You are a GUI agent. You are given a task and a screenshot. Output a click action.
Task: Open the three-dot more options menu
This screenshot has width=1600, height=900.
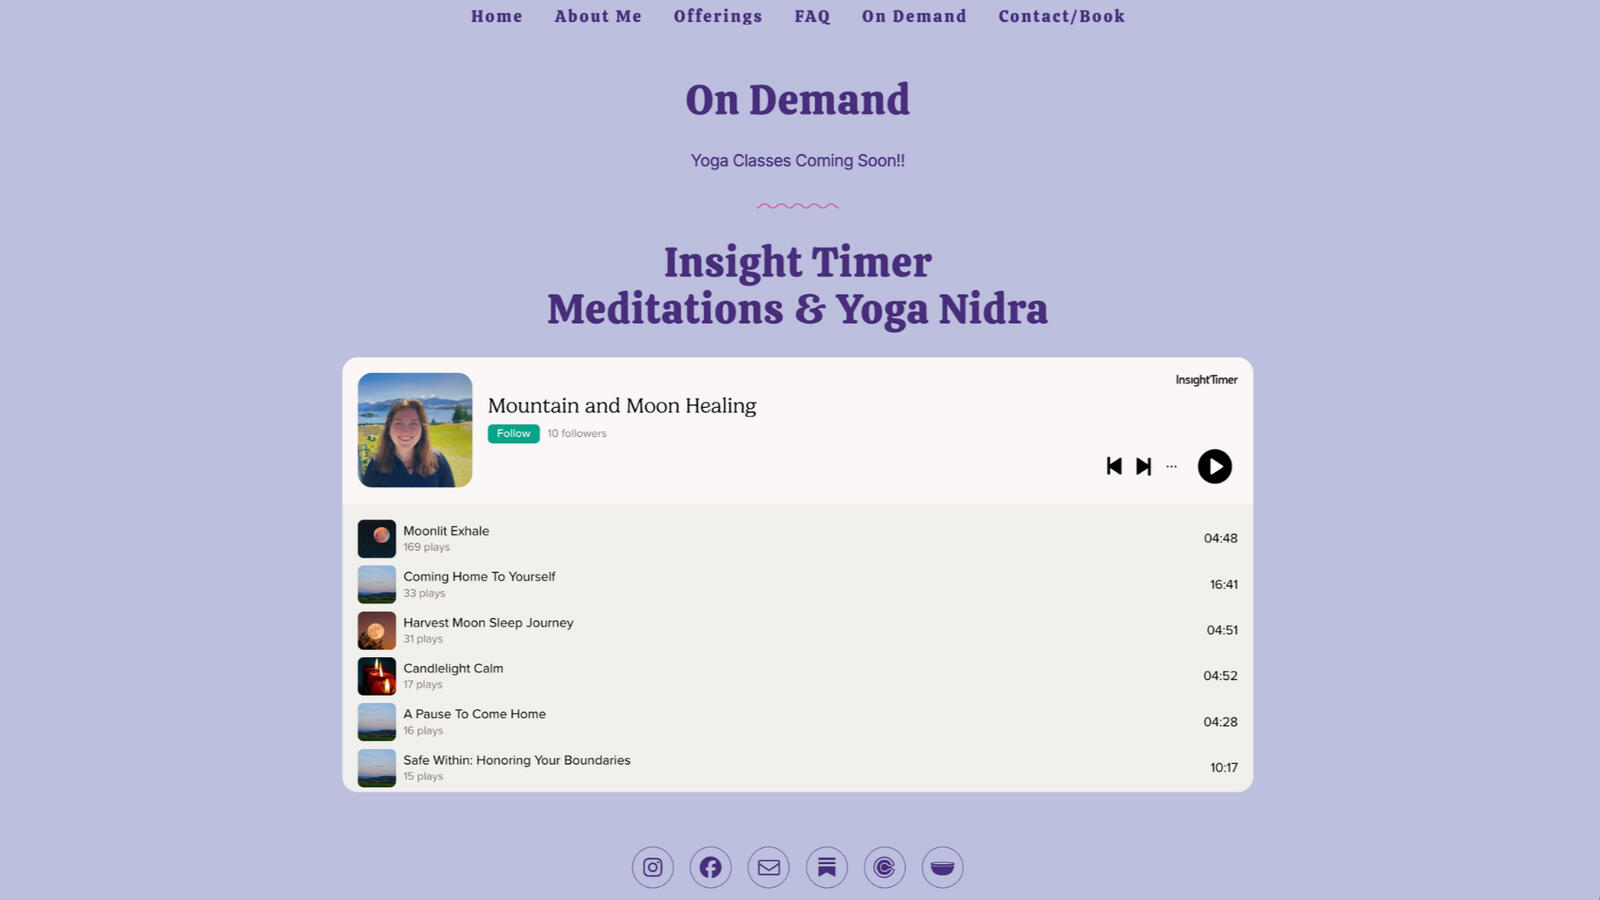pyautogui.click(x=1171, y=465)
